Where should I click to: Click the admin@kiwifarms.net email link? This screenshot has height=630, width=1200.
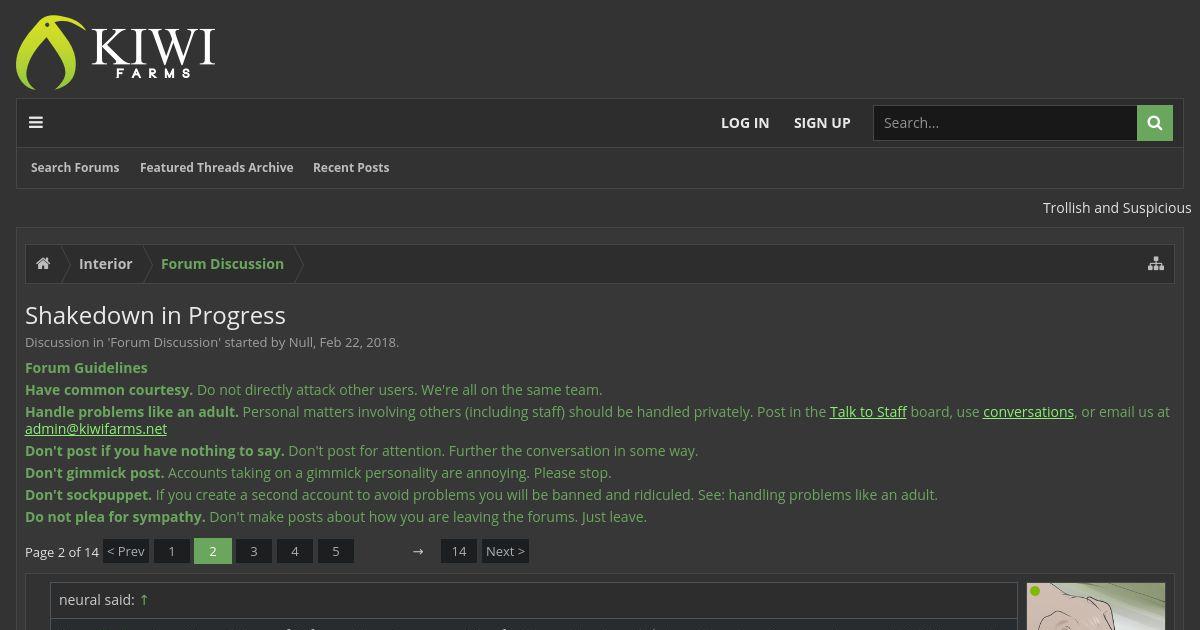click(96, 429)
